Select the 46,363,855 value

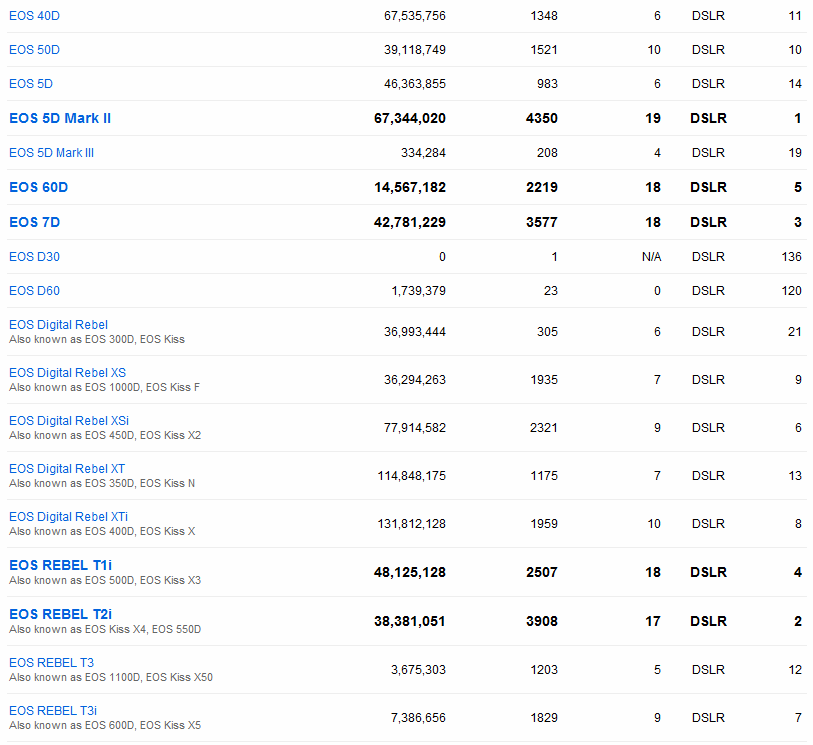(x=415, y=84)
